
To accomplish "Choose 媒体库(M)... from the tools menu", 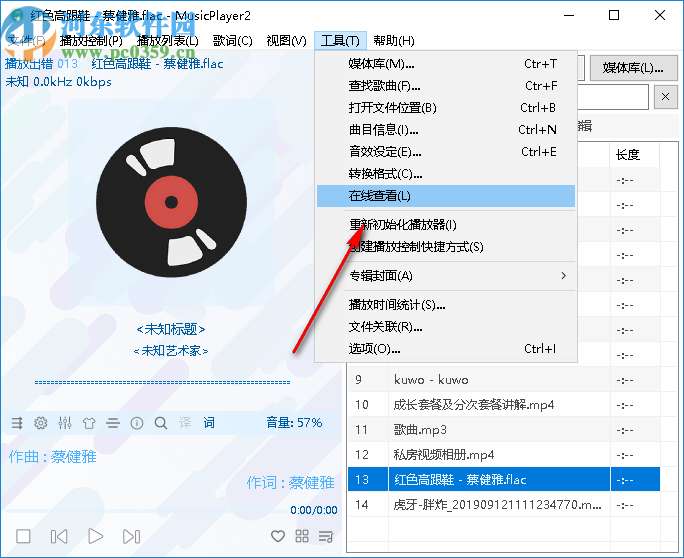I will point(446,64).
